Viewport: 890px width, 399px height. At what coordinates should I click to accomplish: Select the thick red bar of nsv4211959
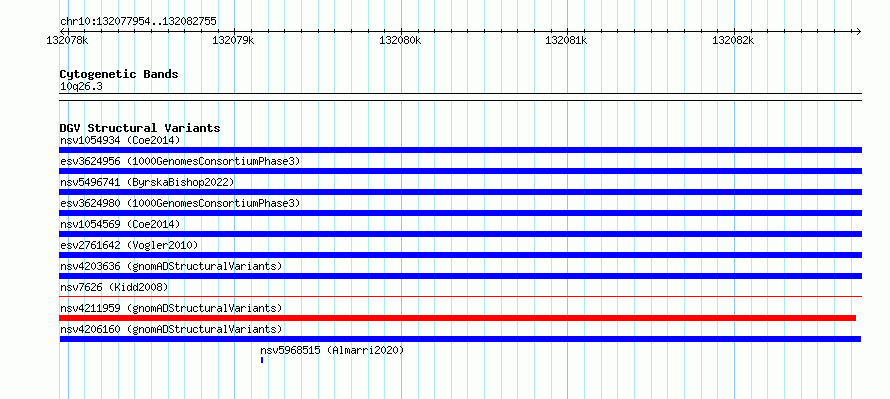457,318
